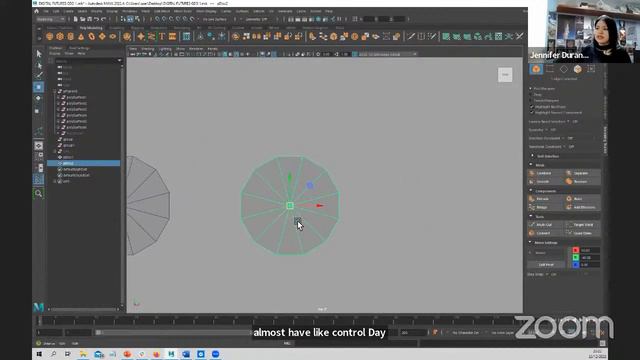Screen dimensions: 640x360
Task: Select the Pick/Marquee radio option
Action: 531,89
